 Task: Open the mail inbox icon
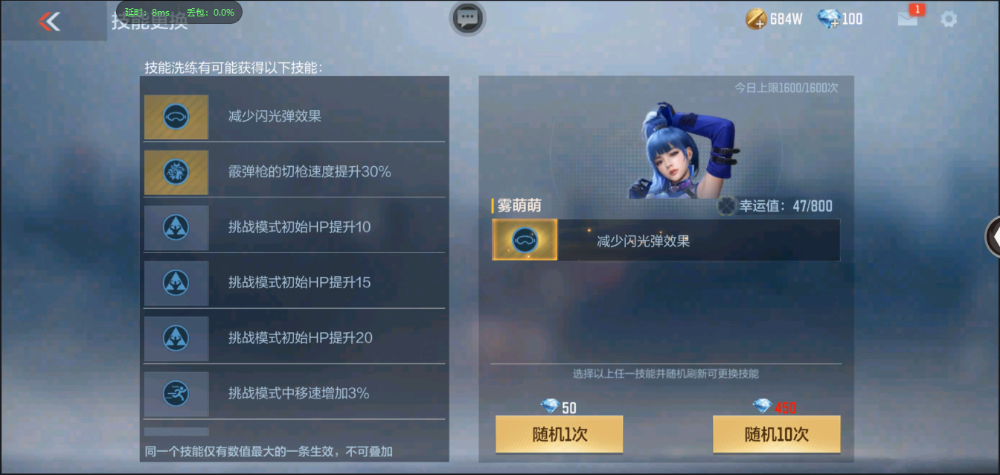[x=908, y=18]
